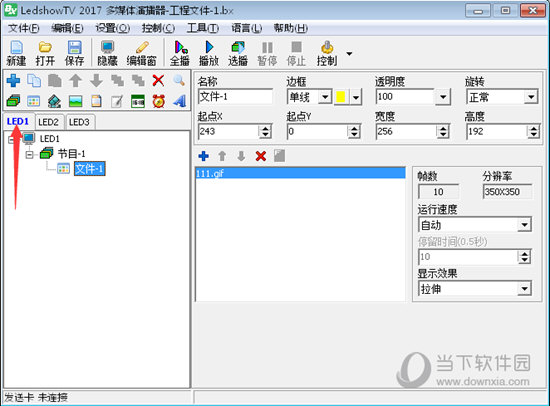Click the 起点X spinner arrows
The height and width of the screenshot is (406, 550).
(265, 132)
